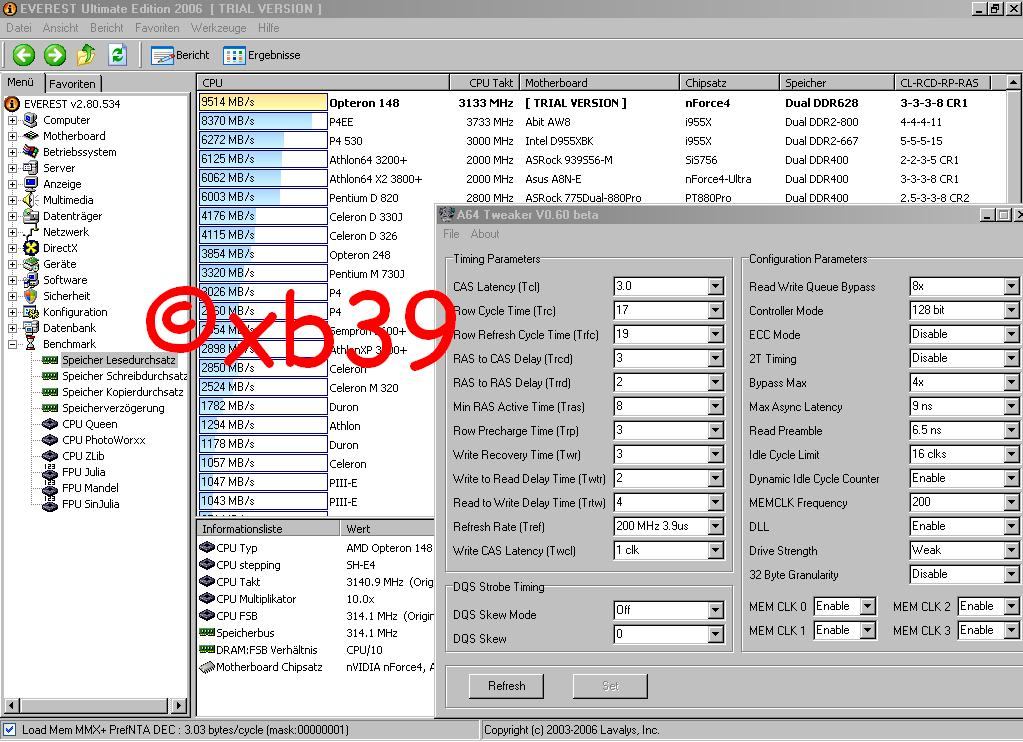
Task: Expand the Computer tree node
Action: (12, 120)
